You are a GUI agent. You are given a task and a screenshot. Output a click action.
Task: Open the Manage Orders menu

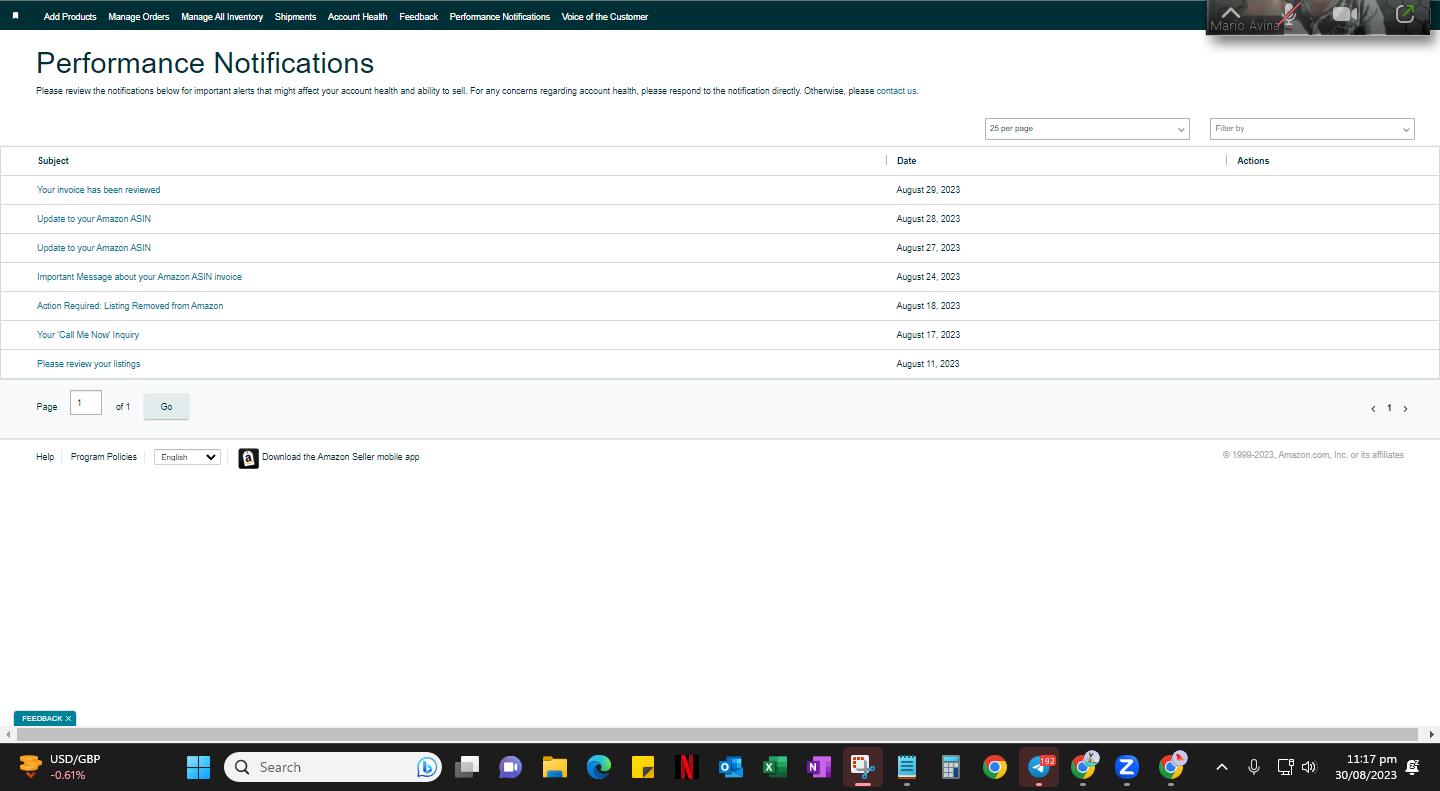click(139, 17)
